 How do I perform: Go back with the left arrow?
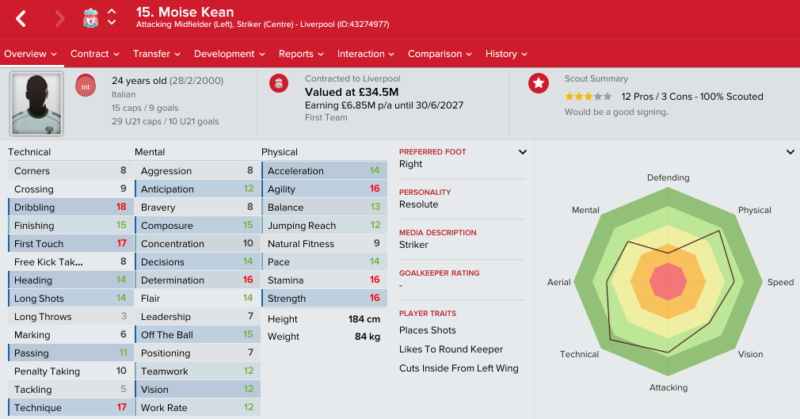coord(21,19)
